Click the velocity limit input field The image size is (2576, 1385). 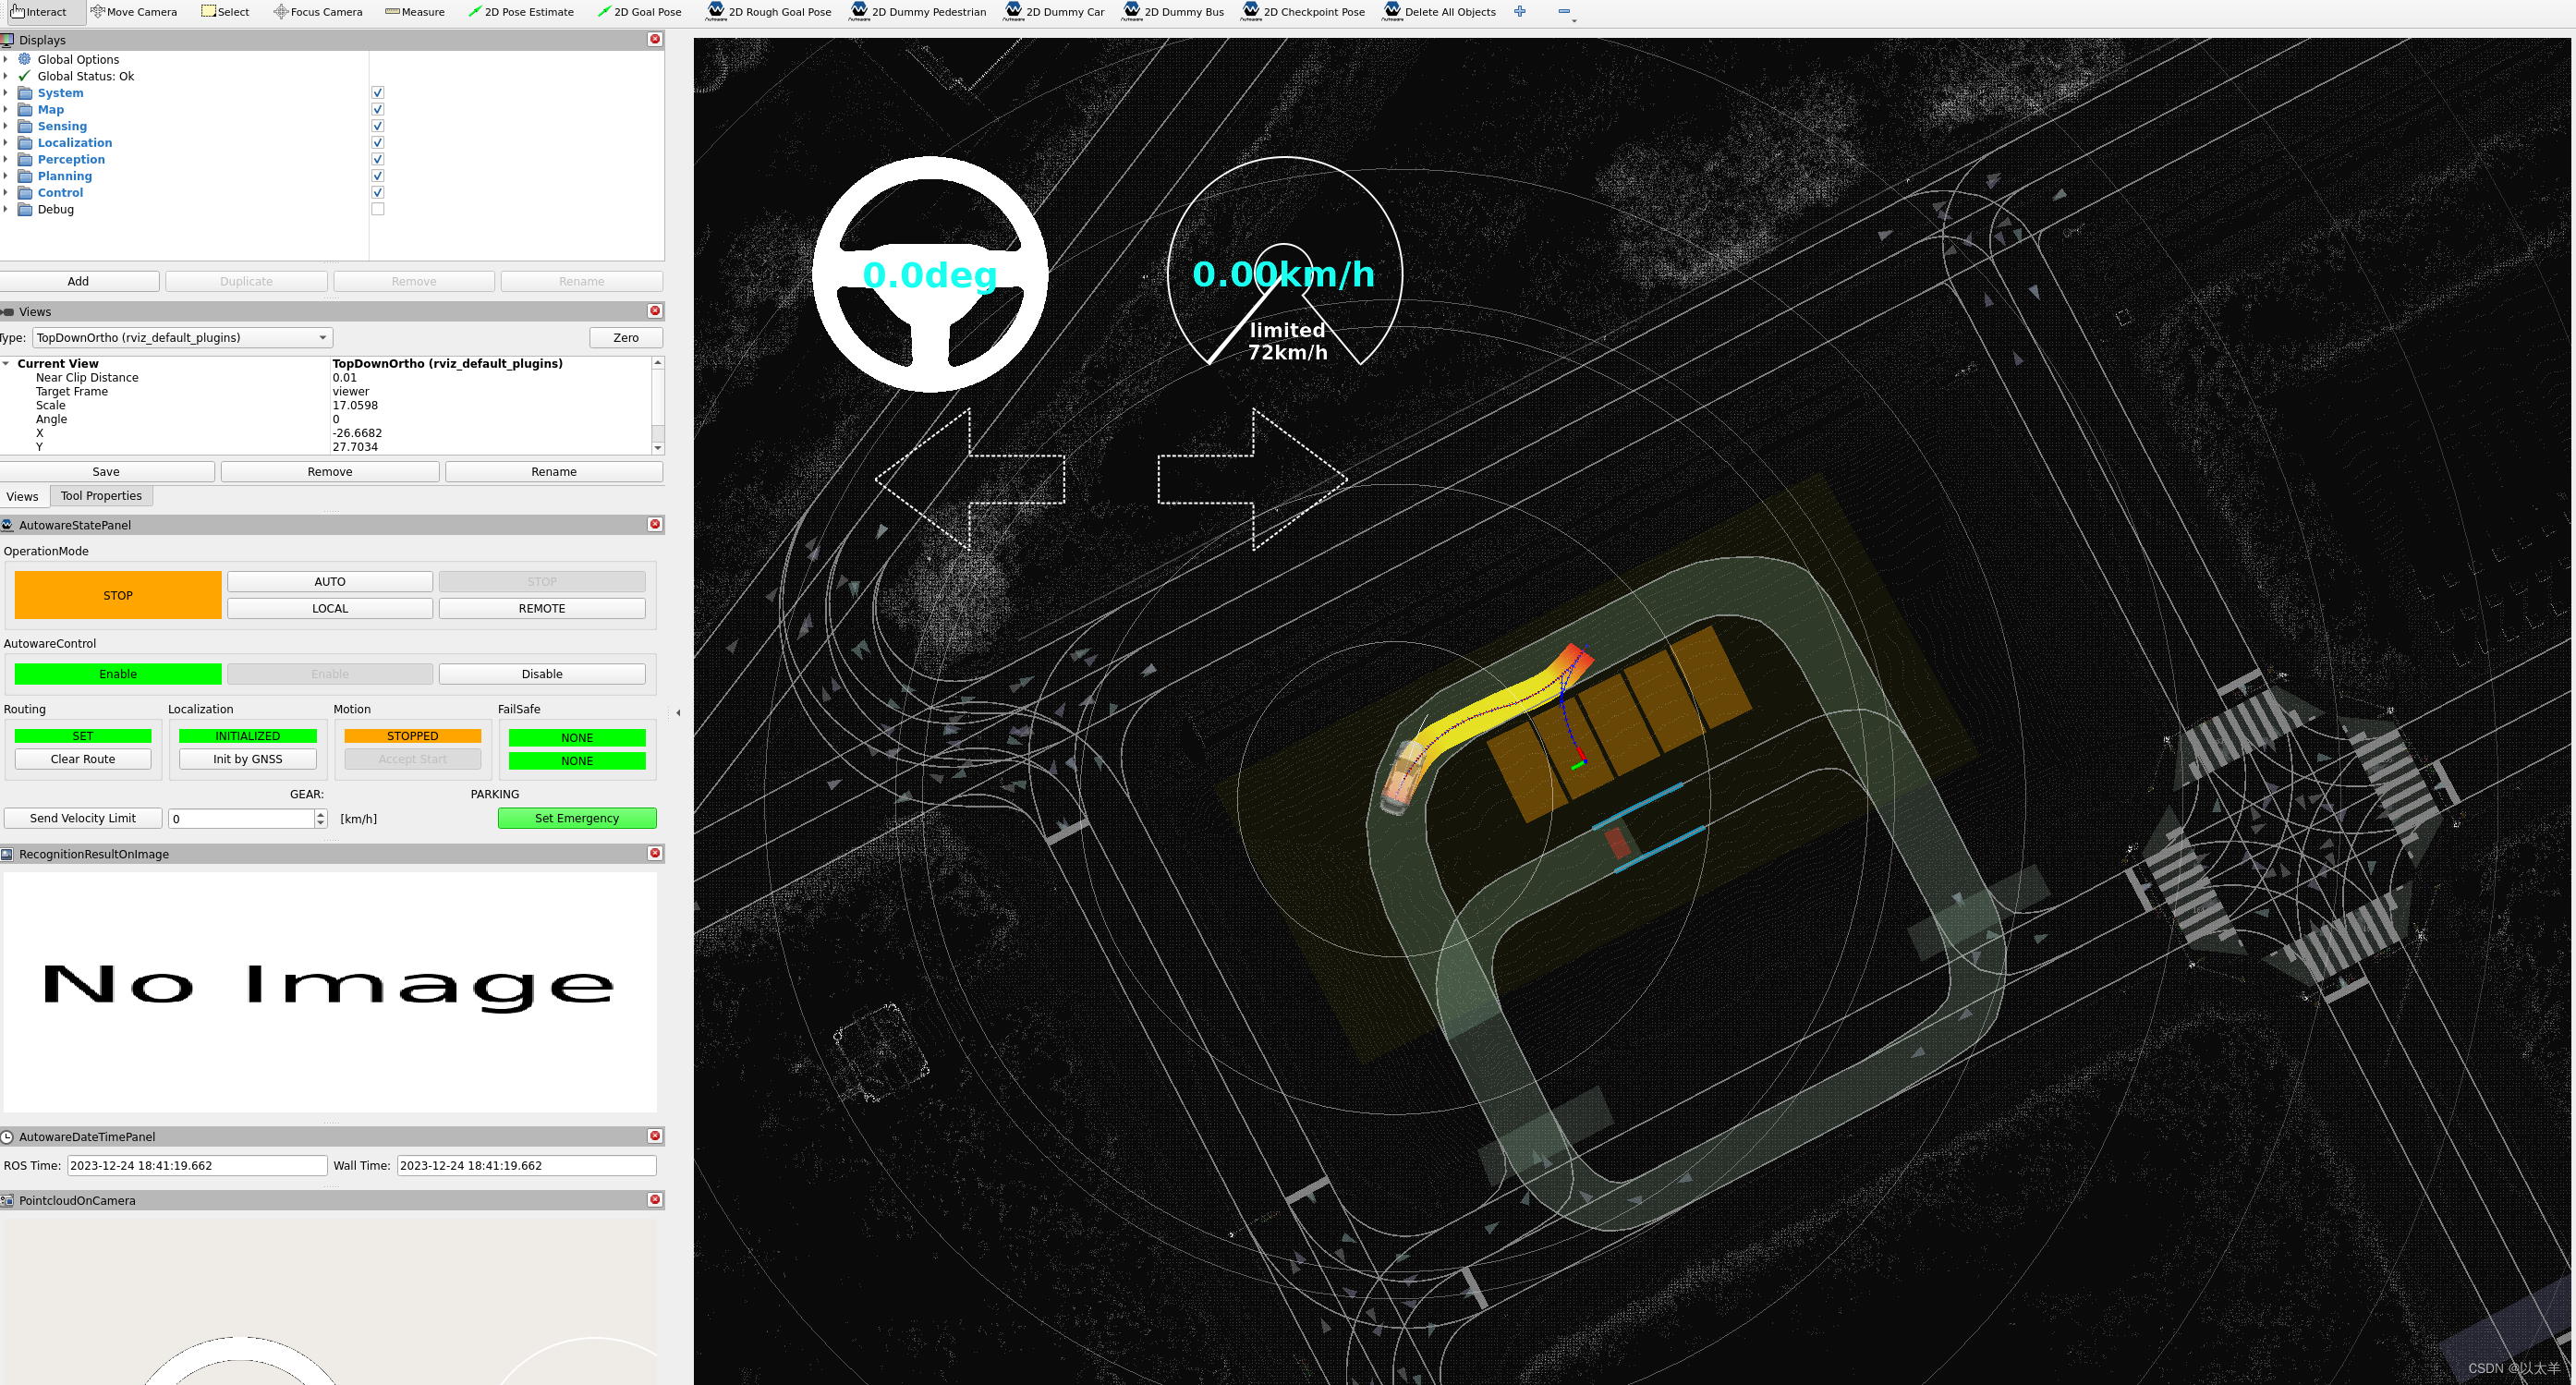[x=241, y=818]
